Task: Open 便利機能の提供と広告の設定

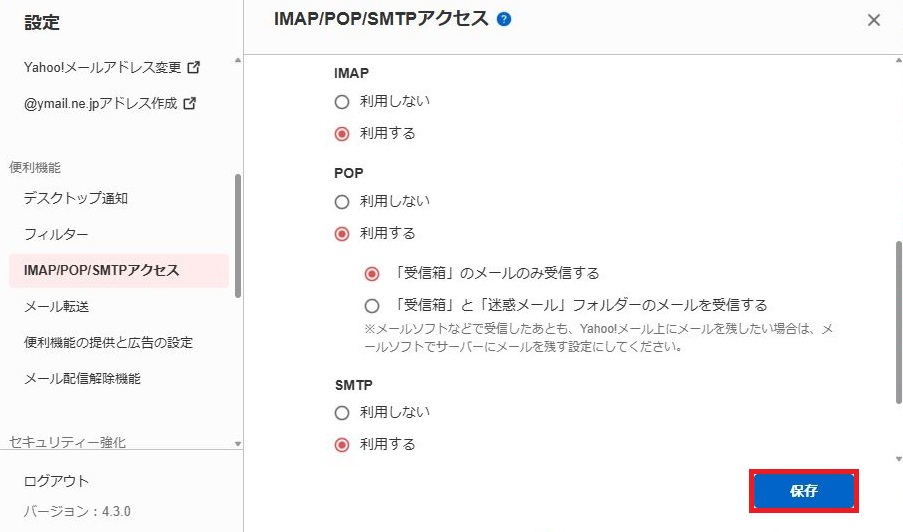Action: pos(108,342)
